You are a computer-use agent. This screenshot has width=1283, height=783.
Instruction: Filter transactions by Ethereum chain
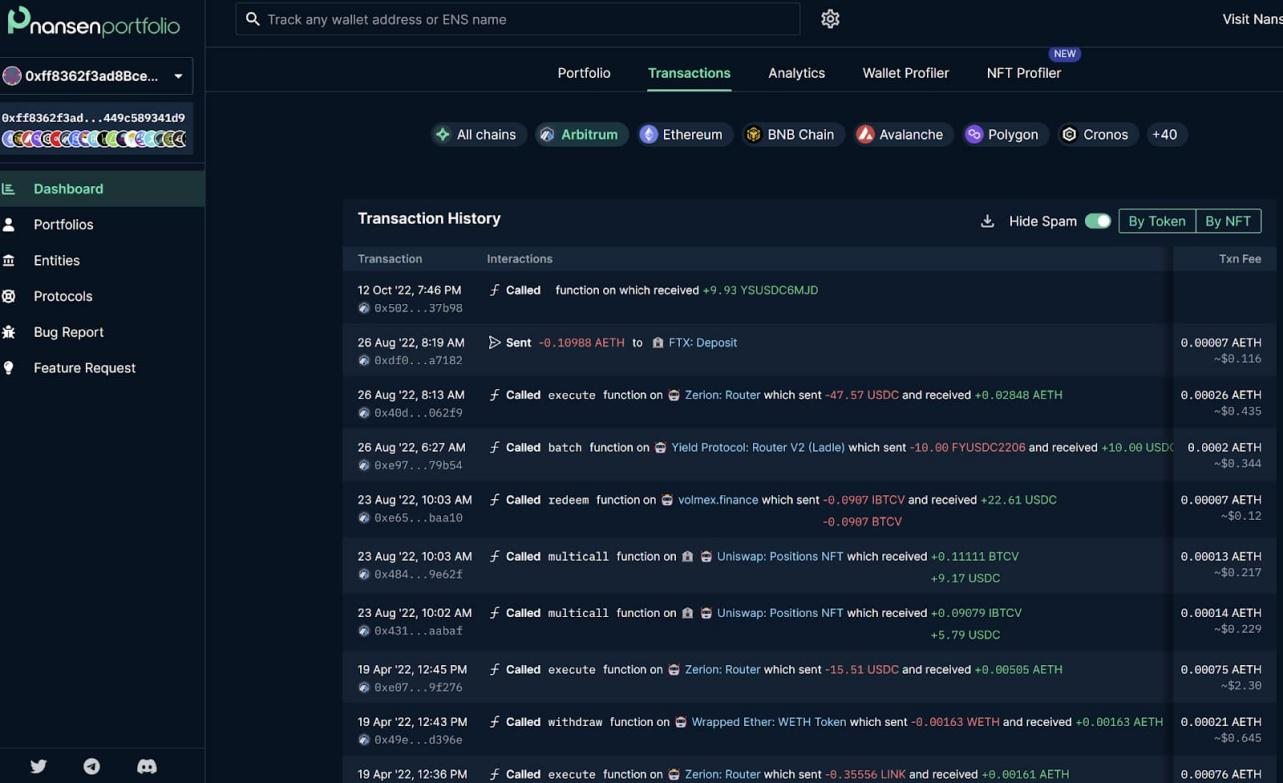click(x=681, y=134)
